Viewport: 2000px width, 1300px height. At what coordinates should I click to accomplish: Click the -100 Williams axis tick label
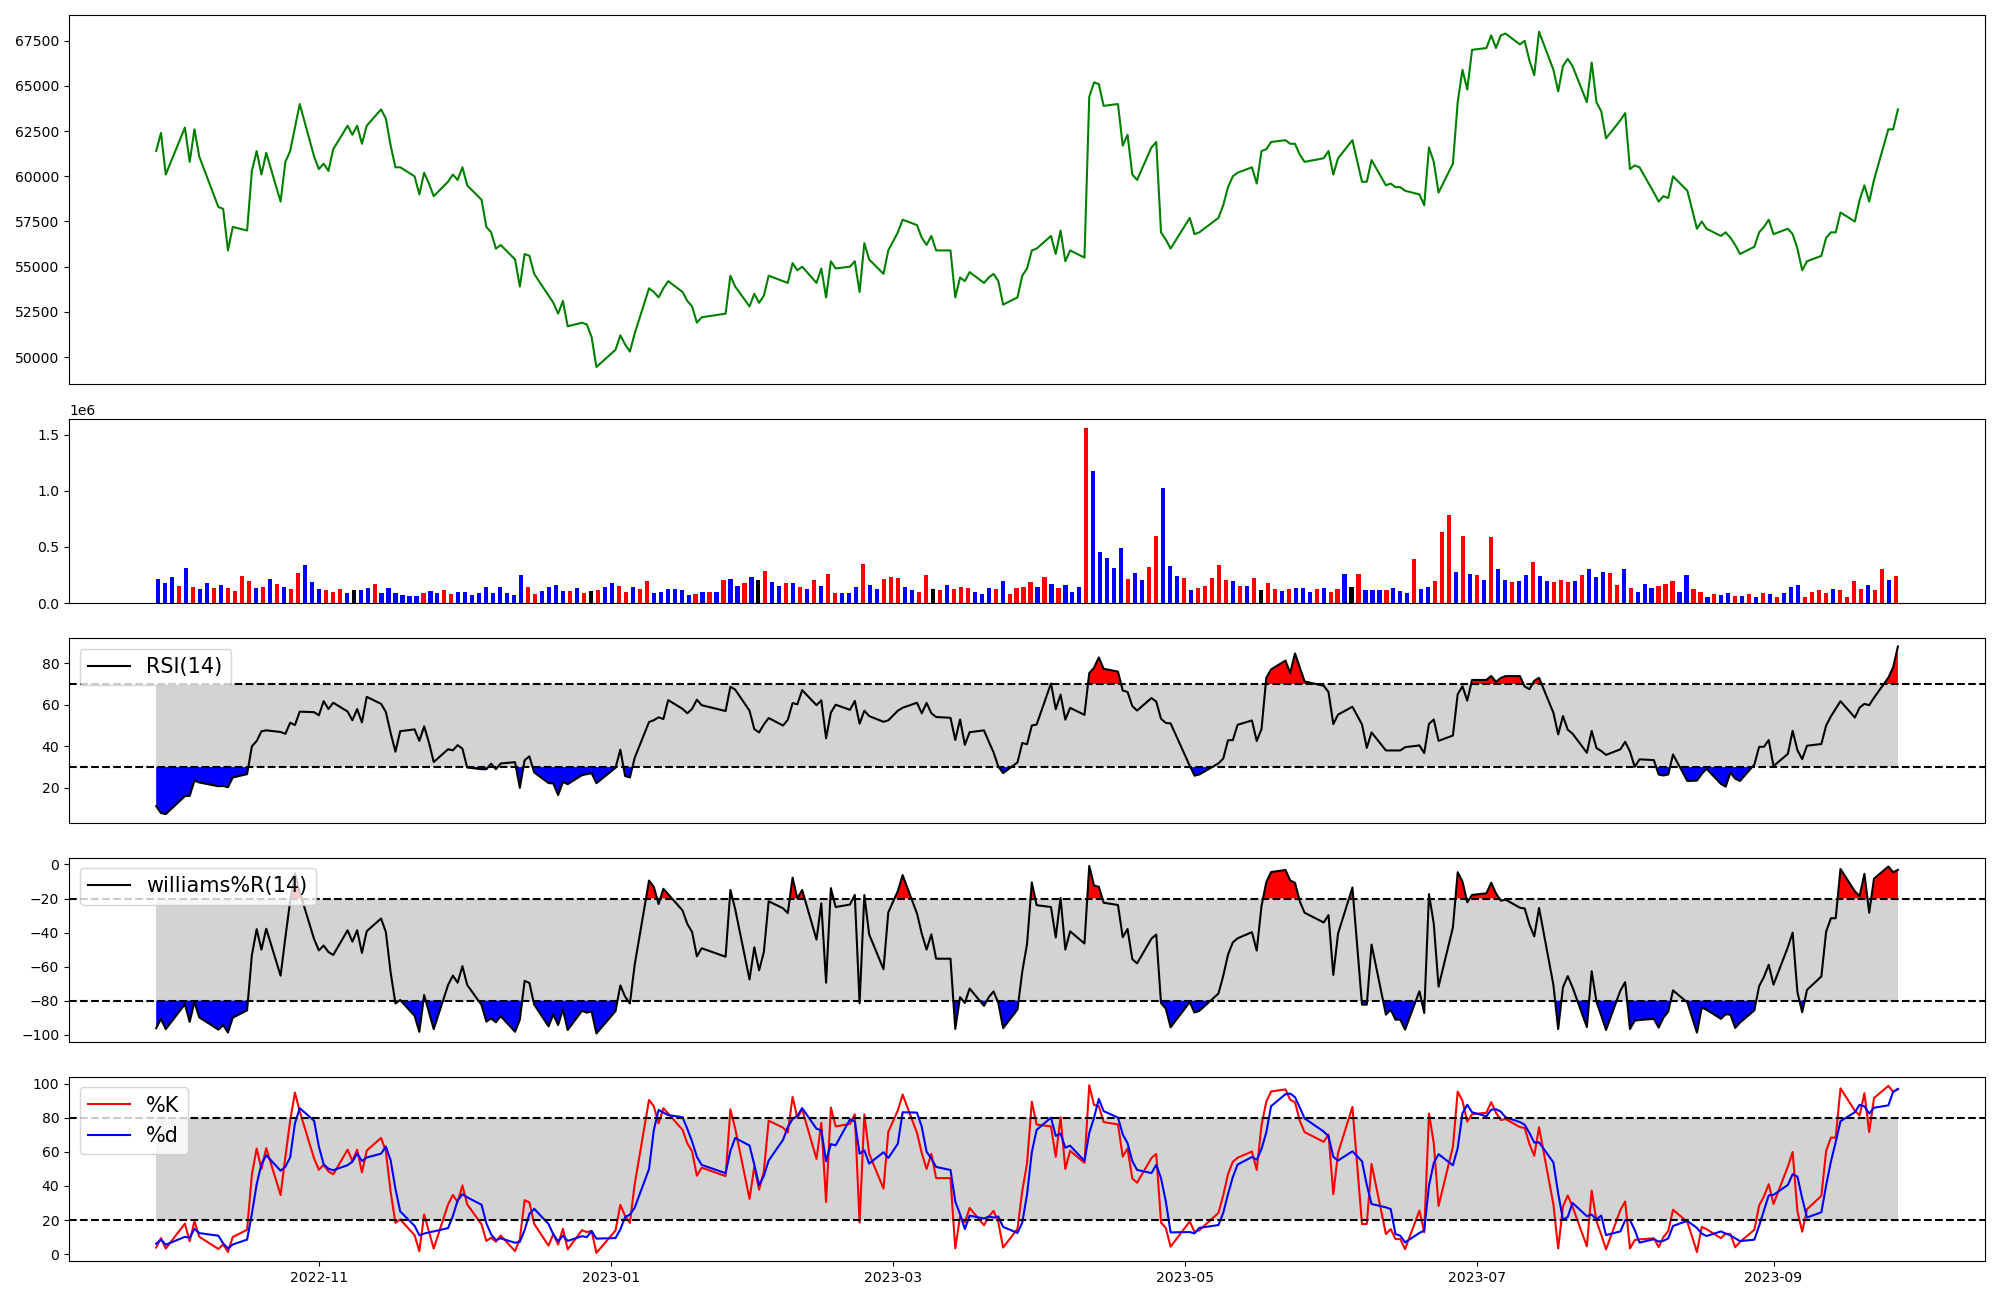pos(42,1035)
